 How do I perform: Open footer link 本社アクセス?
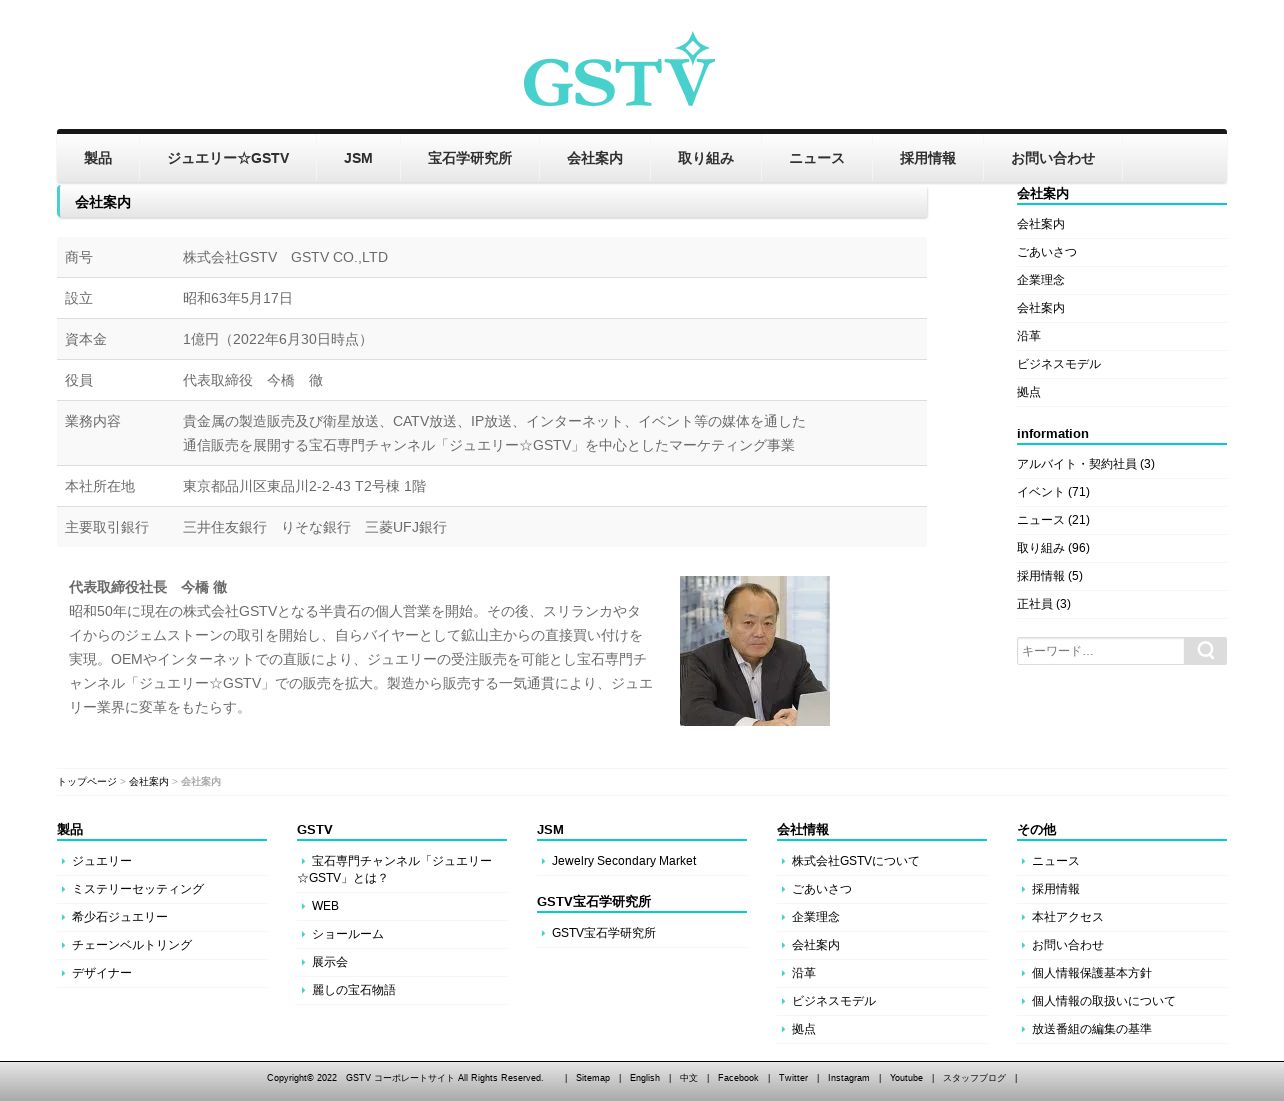tap(1068, 917)
